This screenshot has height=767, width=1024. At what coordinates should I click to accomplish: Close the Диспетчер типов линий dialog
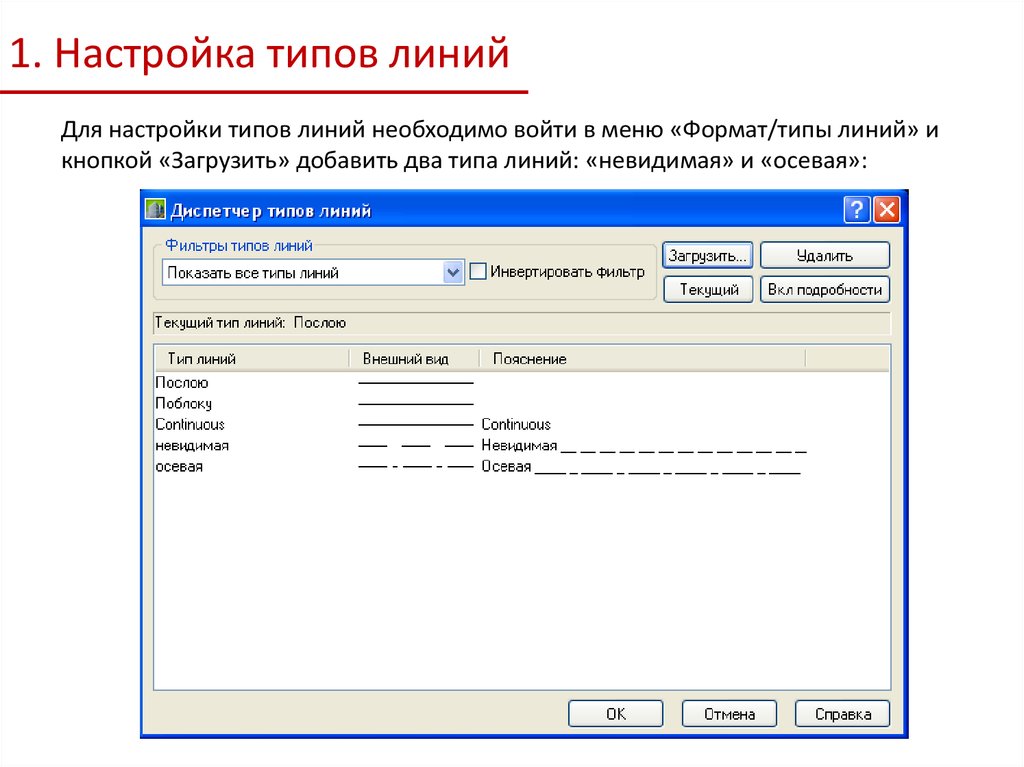pos(886,210)
